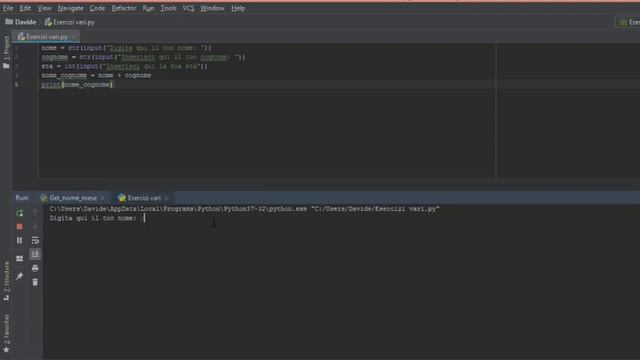
Task: Place cursor on the 'eta = int(input' line
Action: pyautogui.click(x=124, y=66)
